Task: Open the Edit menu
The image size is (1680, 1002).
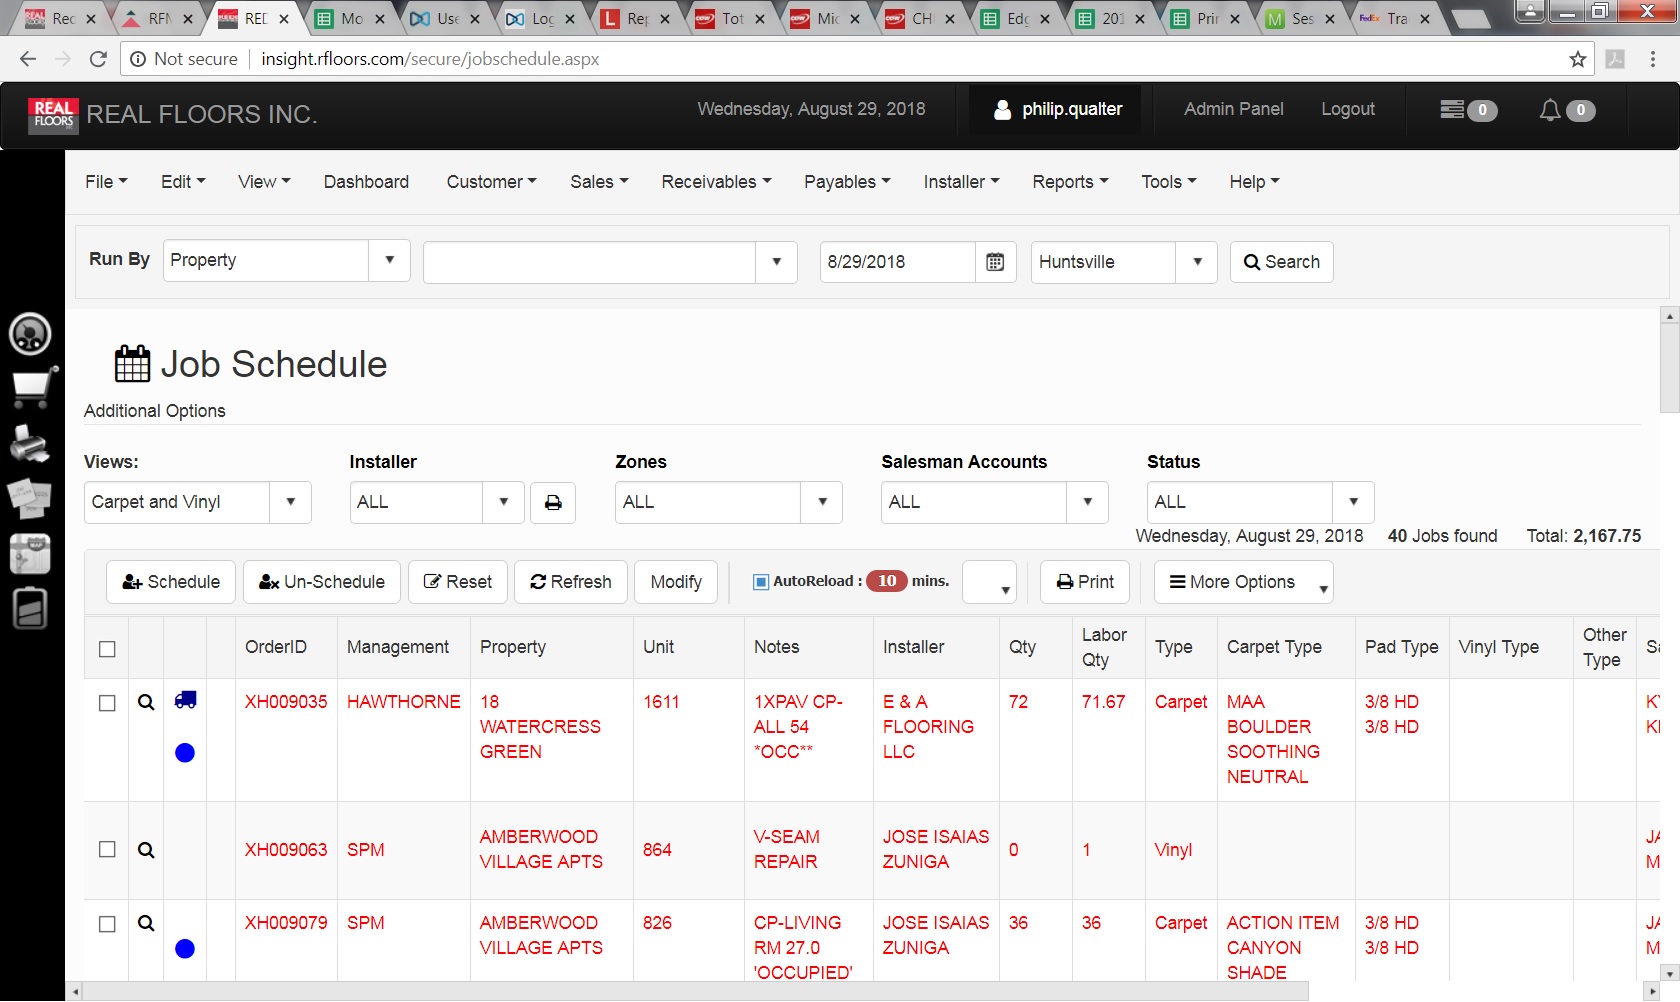Action: [183, 182]
